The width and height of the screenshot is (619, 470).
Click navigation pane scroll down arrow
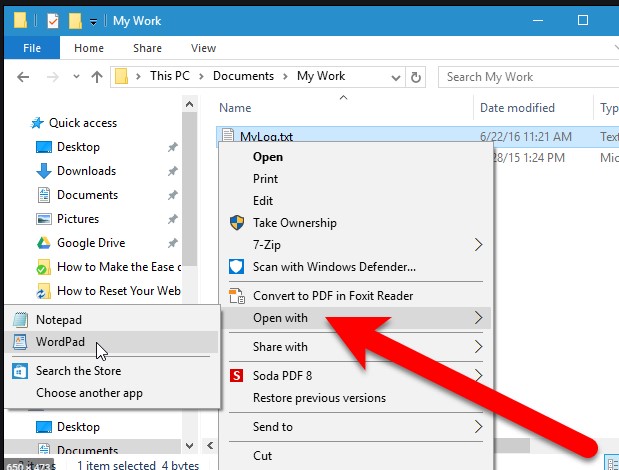click(x=189, y=446)
